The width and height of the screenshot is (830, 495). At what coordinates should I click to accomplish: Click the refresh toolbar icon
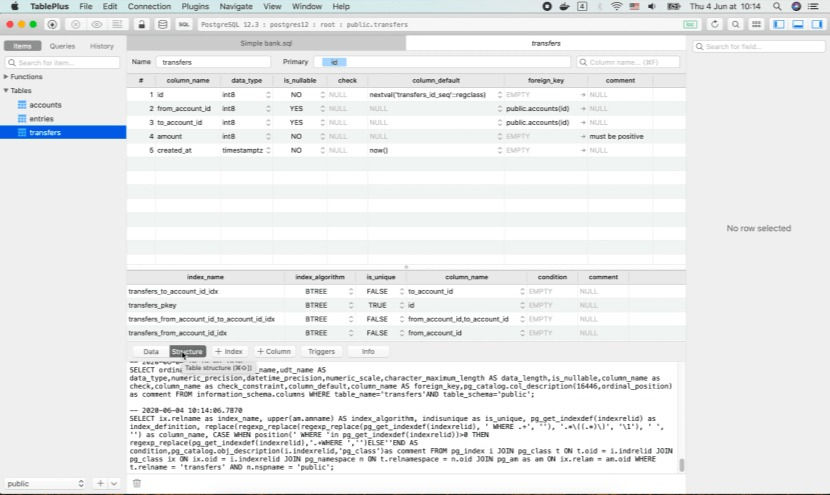715,24
